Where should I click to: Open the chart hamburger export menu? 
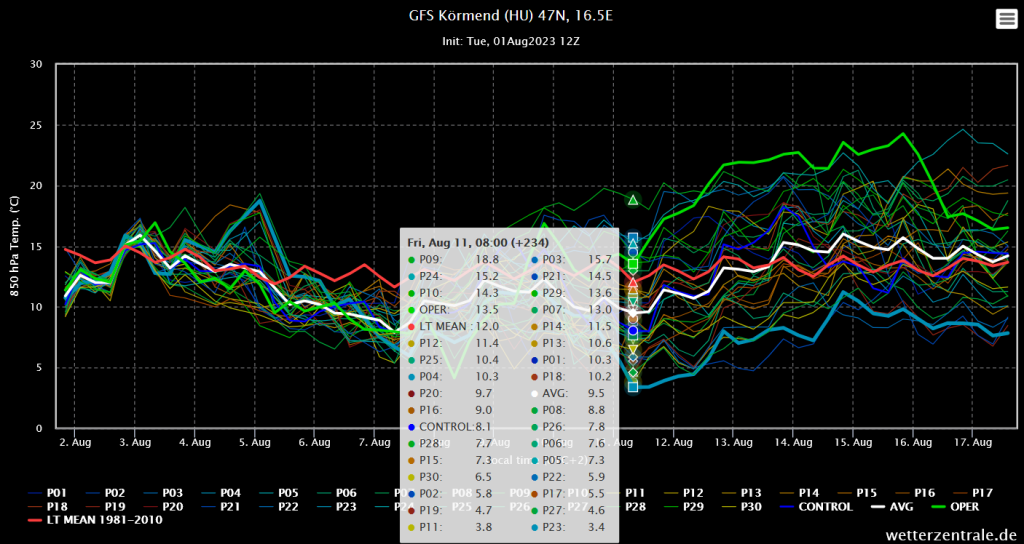[1005, 19]
